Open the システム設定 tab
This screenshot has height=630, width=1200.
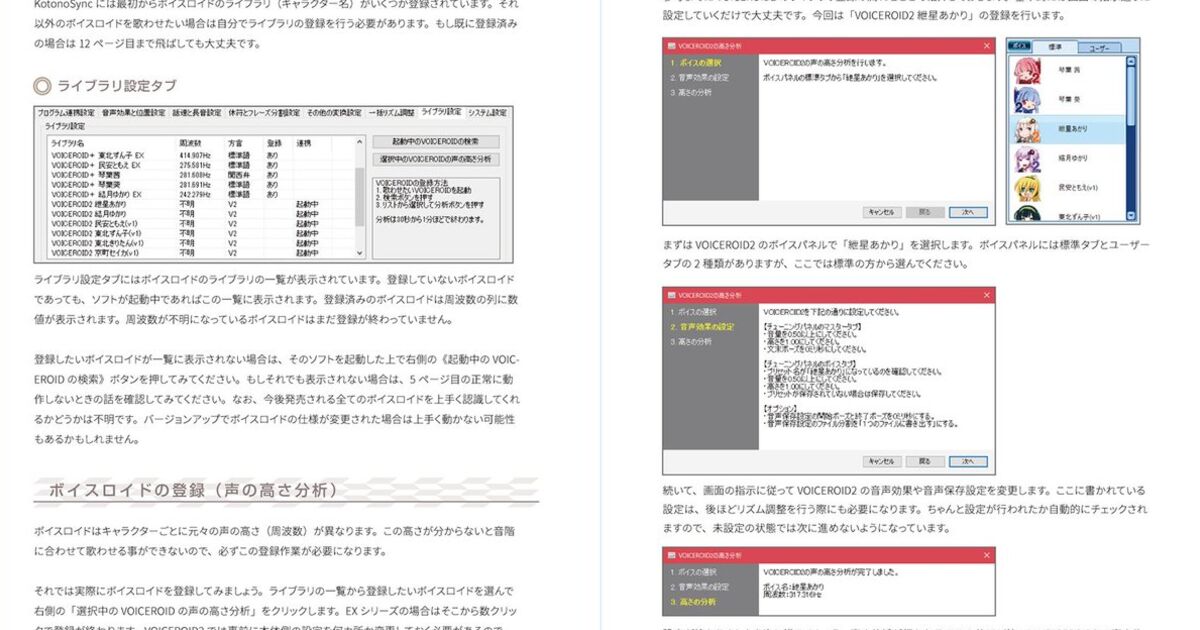click(488, 112)
